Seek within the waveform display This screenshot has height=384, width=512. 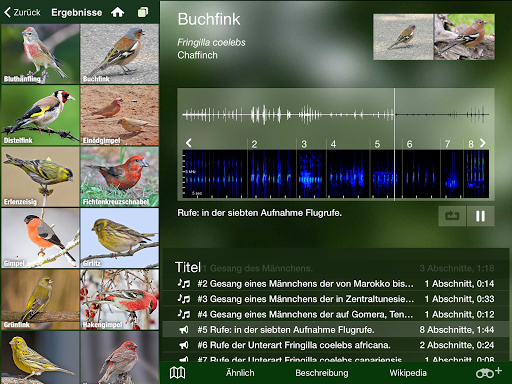(x=336, y=115)
